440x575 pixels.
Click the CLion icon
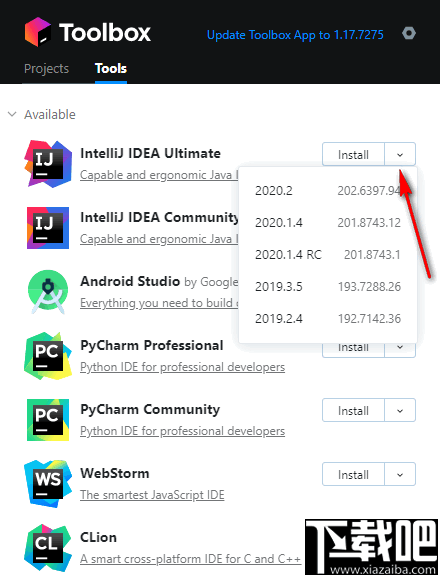(x=48, y=548)
